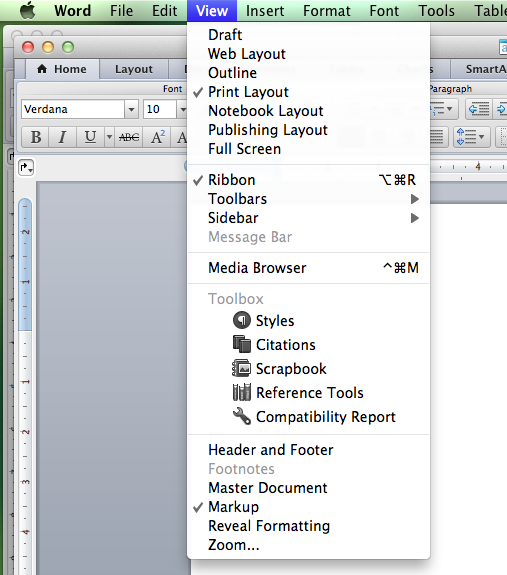Viewport: 507px width, 575px height.
Task: Open the Edit menu
Action: tap(165, 11)
